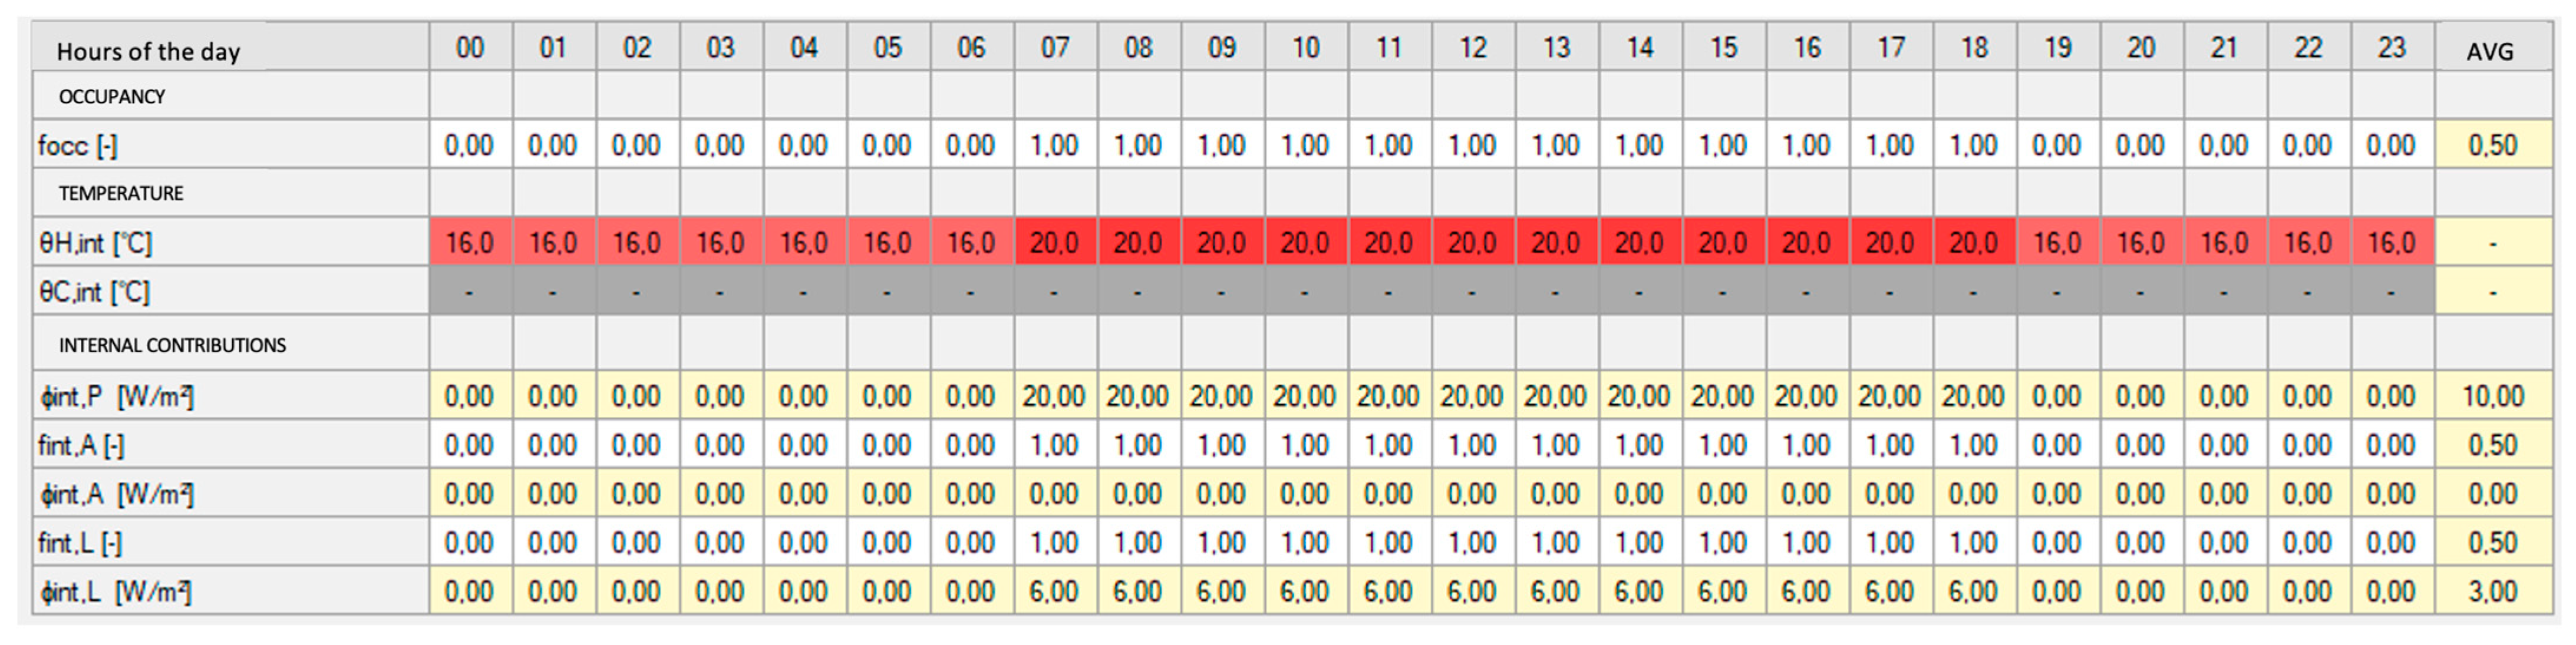The width and height of the screenshot is (2576, 645).
Task: Click the AVG column header
Action: [2491, 50]
